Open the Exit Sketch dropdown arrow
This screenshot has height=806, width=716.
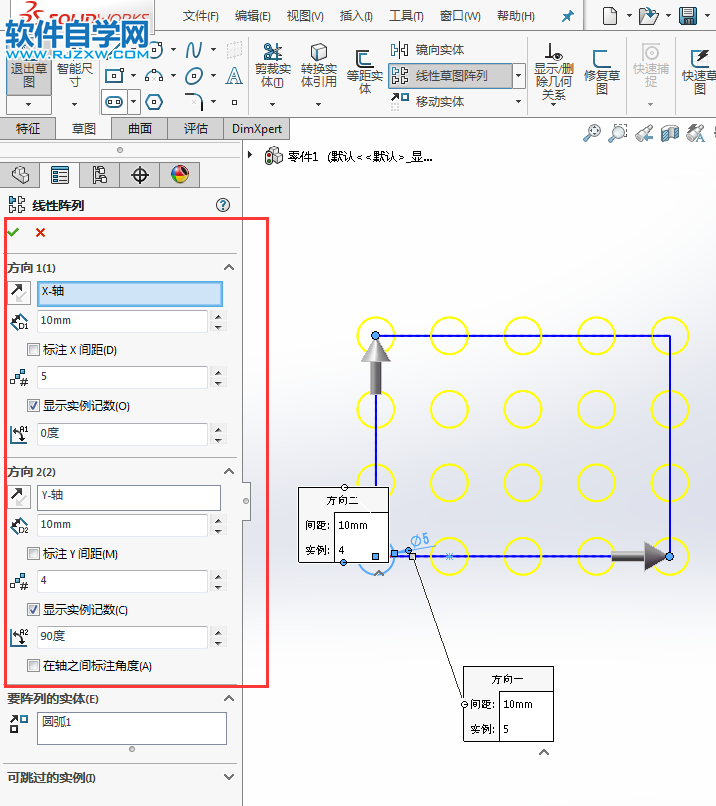coord(29,104)
